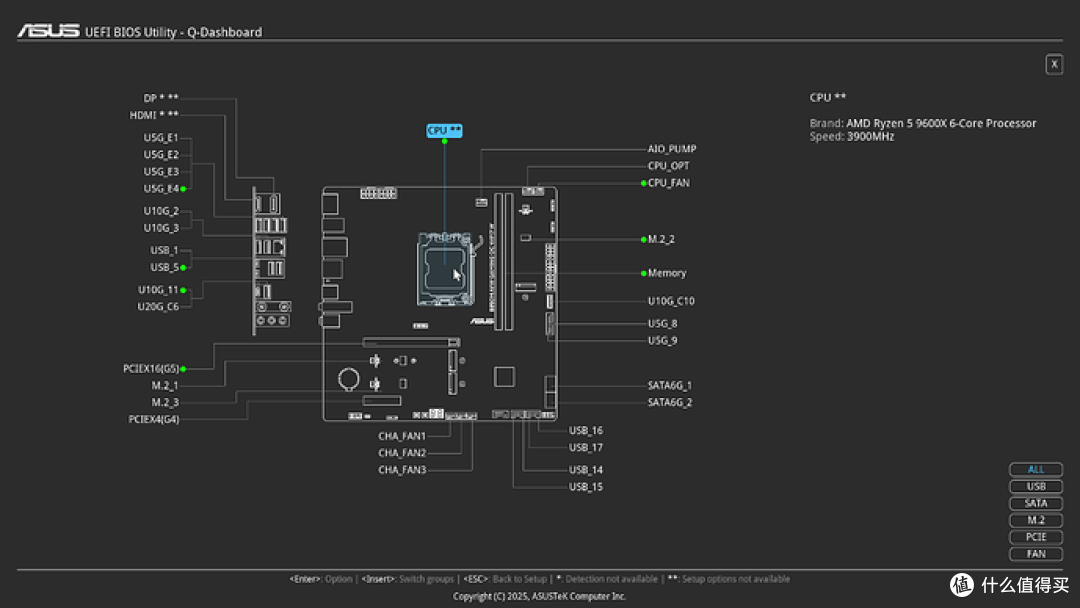
Task: Click the CPU socket on the motherboard diagram
Action: (445, 269)
